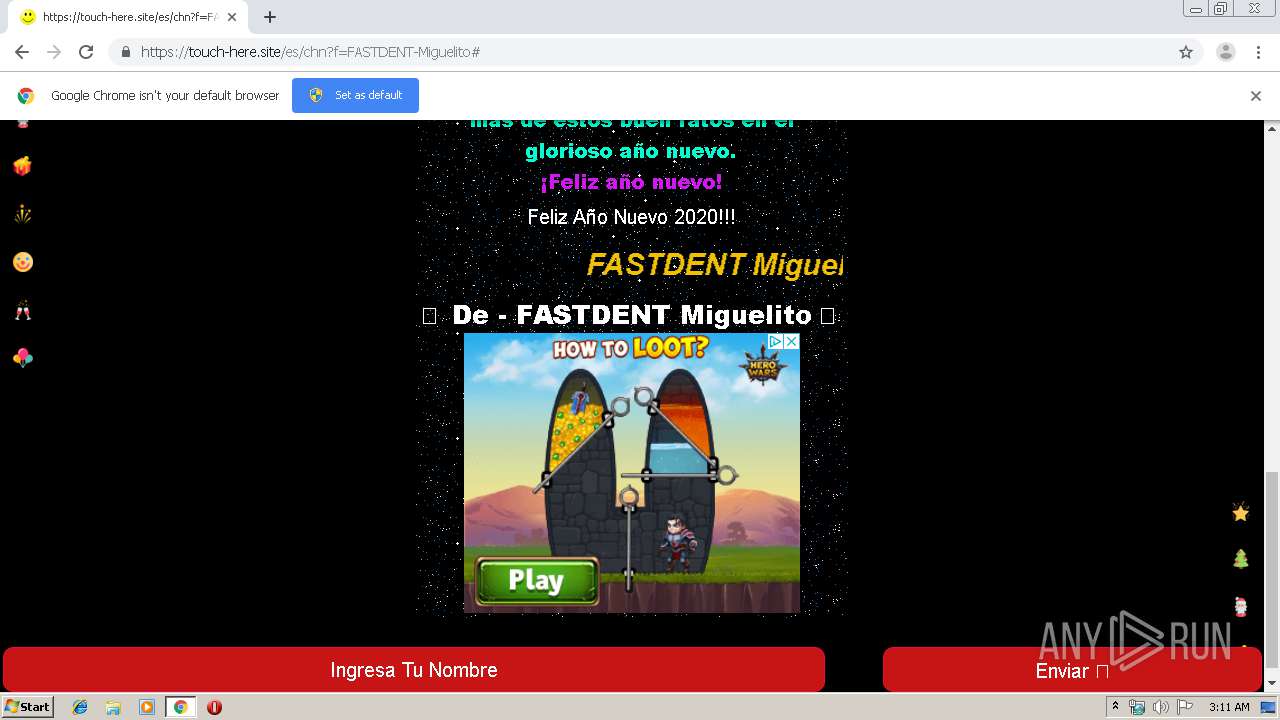Open File Explorer from taskbar

[x=113, y=707]
